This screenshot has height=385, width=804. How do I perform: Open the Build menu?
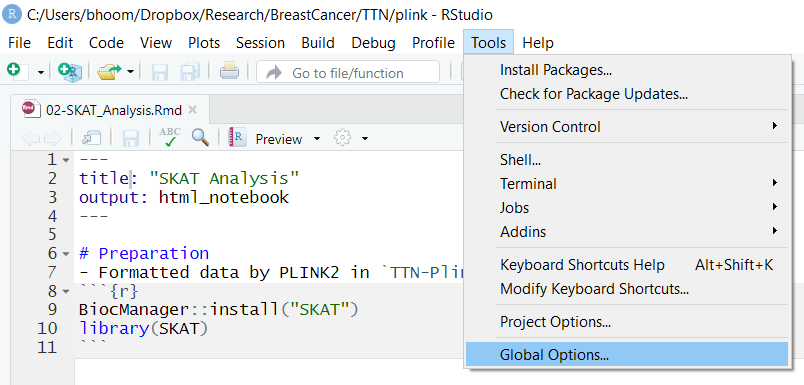[319, 43]
